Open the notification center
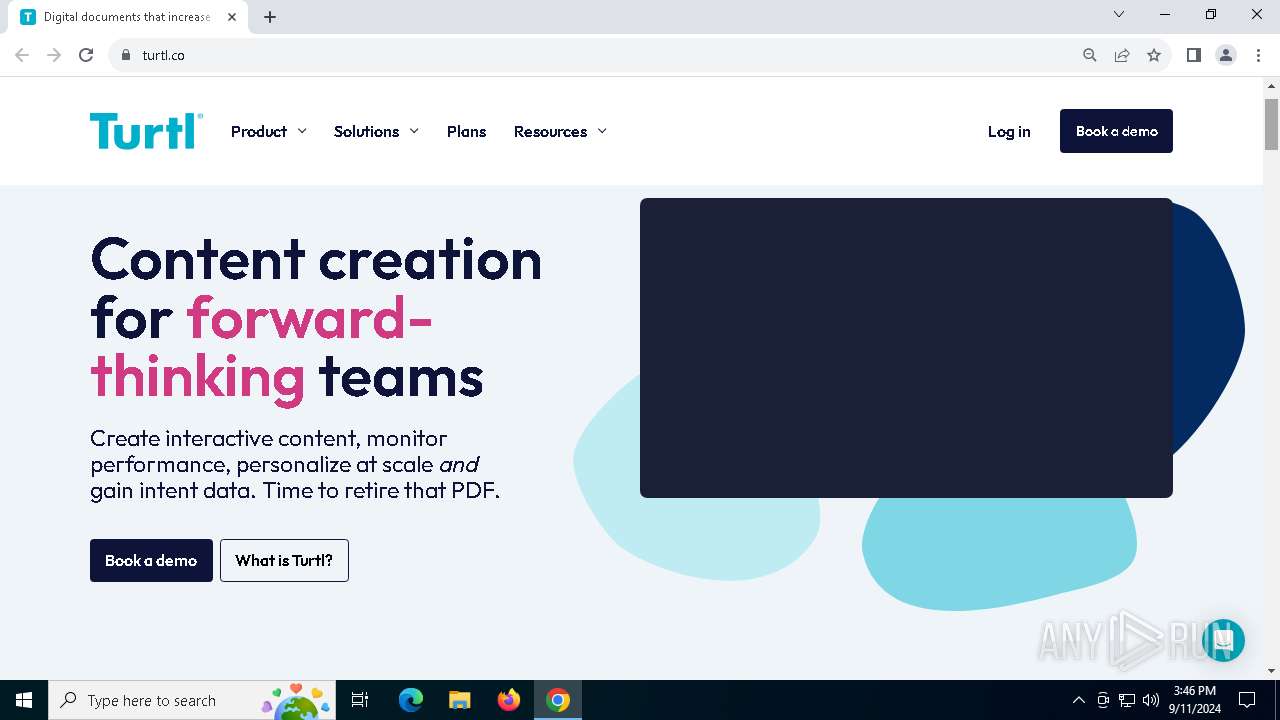Screen dimensions: 1280x720 [1247, 700]
